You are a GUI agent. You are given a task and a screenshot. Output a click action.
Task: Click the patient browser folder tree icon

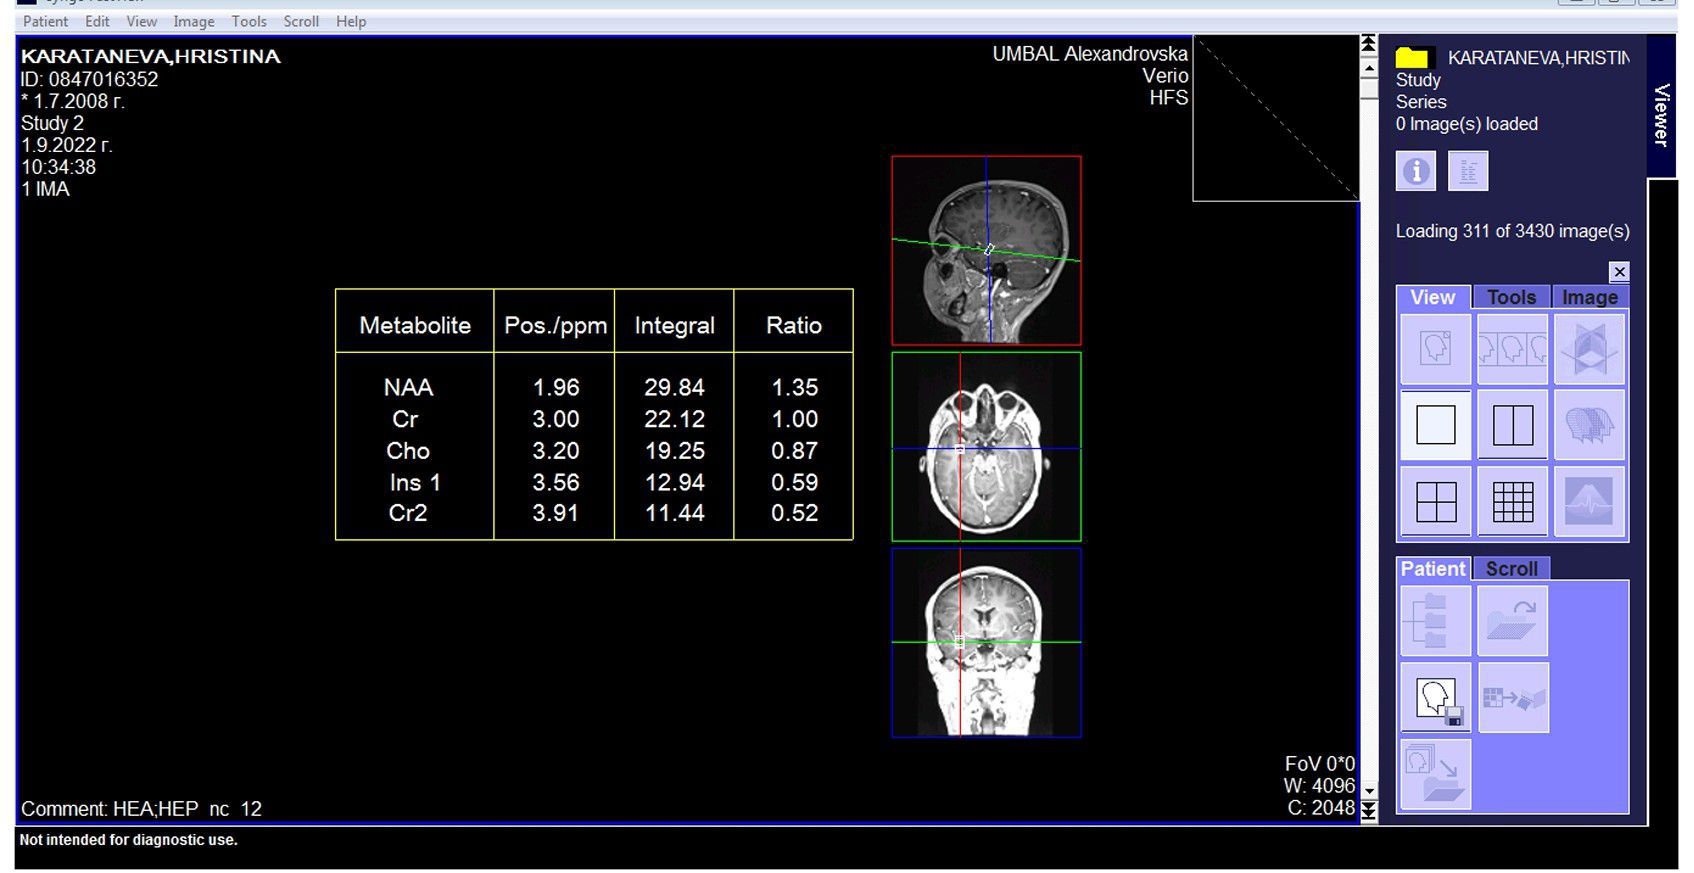pos(1435,621)
